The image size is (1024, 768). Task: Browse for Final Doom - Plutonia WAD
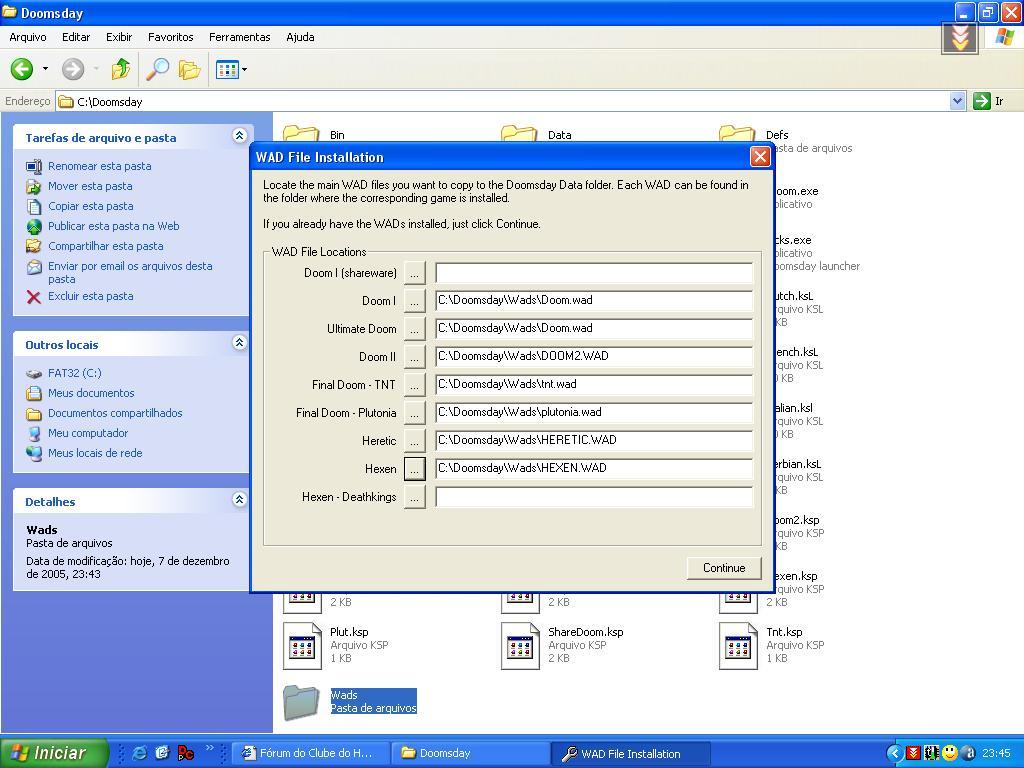415,413
